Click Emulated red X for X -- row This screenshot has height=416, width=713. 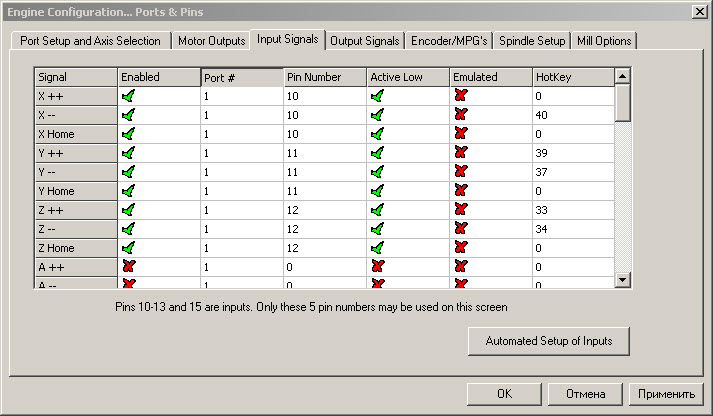(461, 114)
